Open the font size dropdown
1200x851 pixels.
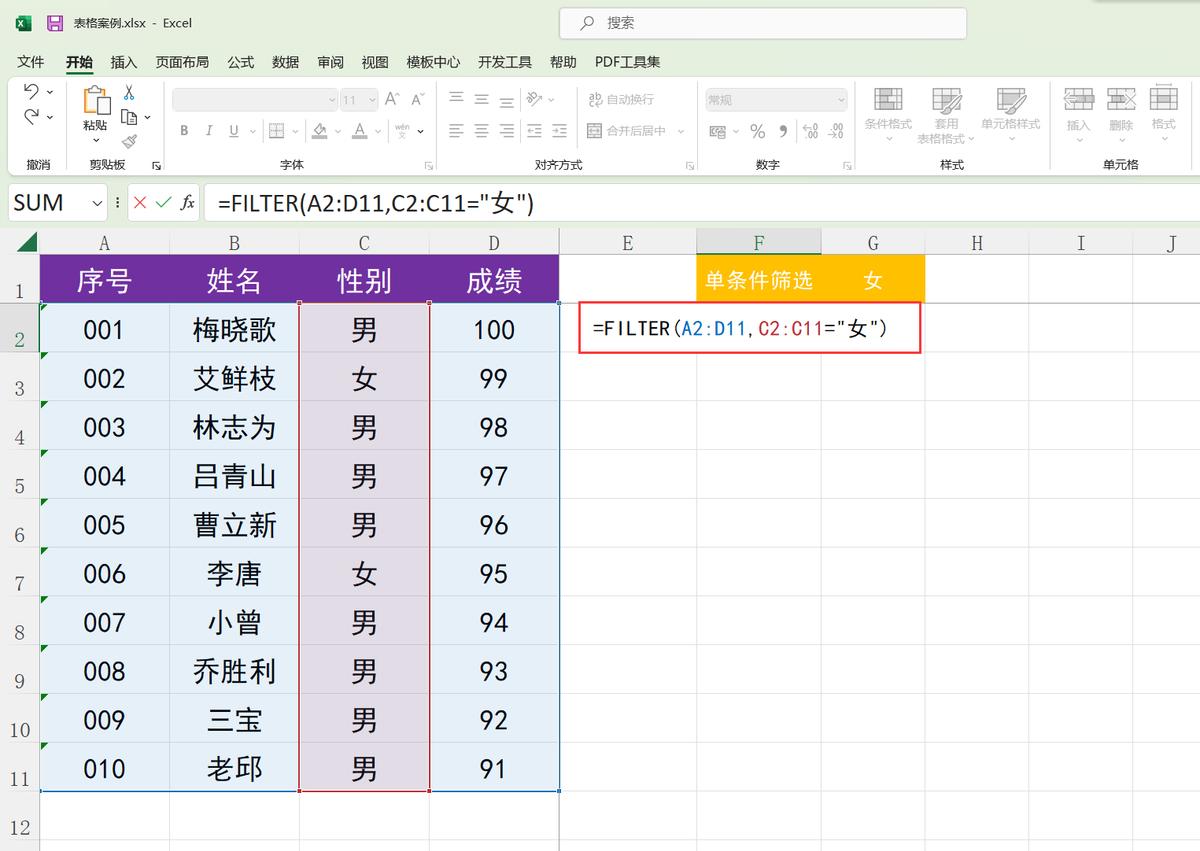tap(372, 100)
